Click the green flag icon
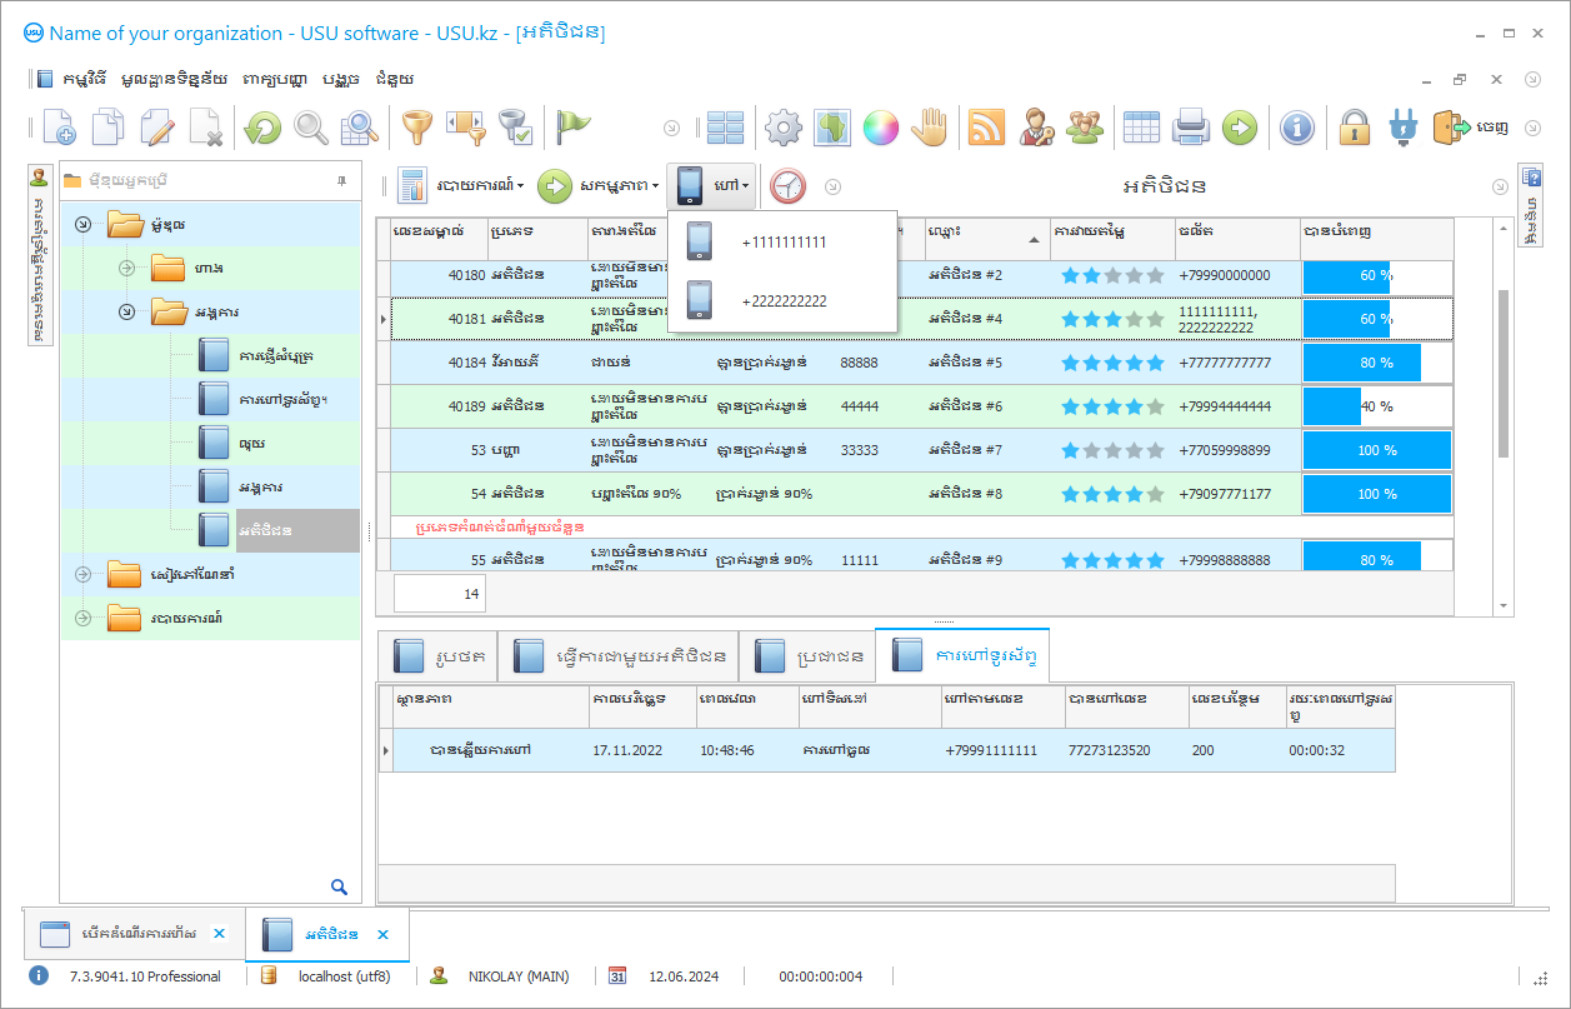Image resolution: width=1571 pixels, height=1009 pixels. click(x=573, y=128)
